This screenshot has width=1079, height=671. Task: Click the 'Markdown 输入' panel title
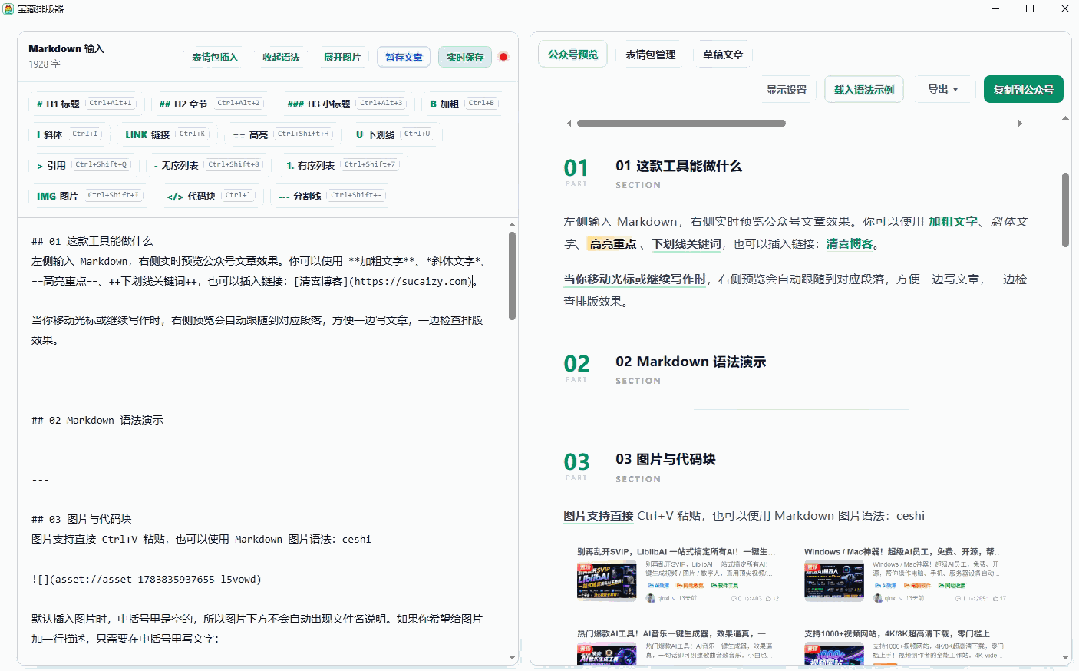coord(66,48)
